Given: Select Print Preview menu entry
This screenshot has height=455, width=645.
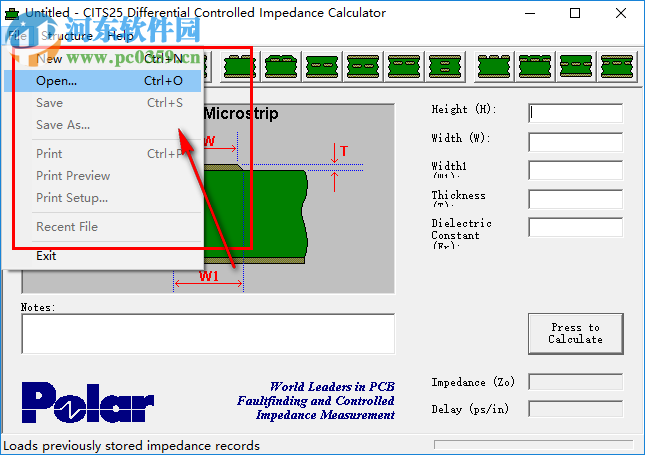Looking at the screenshot, I should (x=103, y=176).
